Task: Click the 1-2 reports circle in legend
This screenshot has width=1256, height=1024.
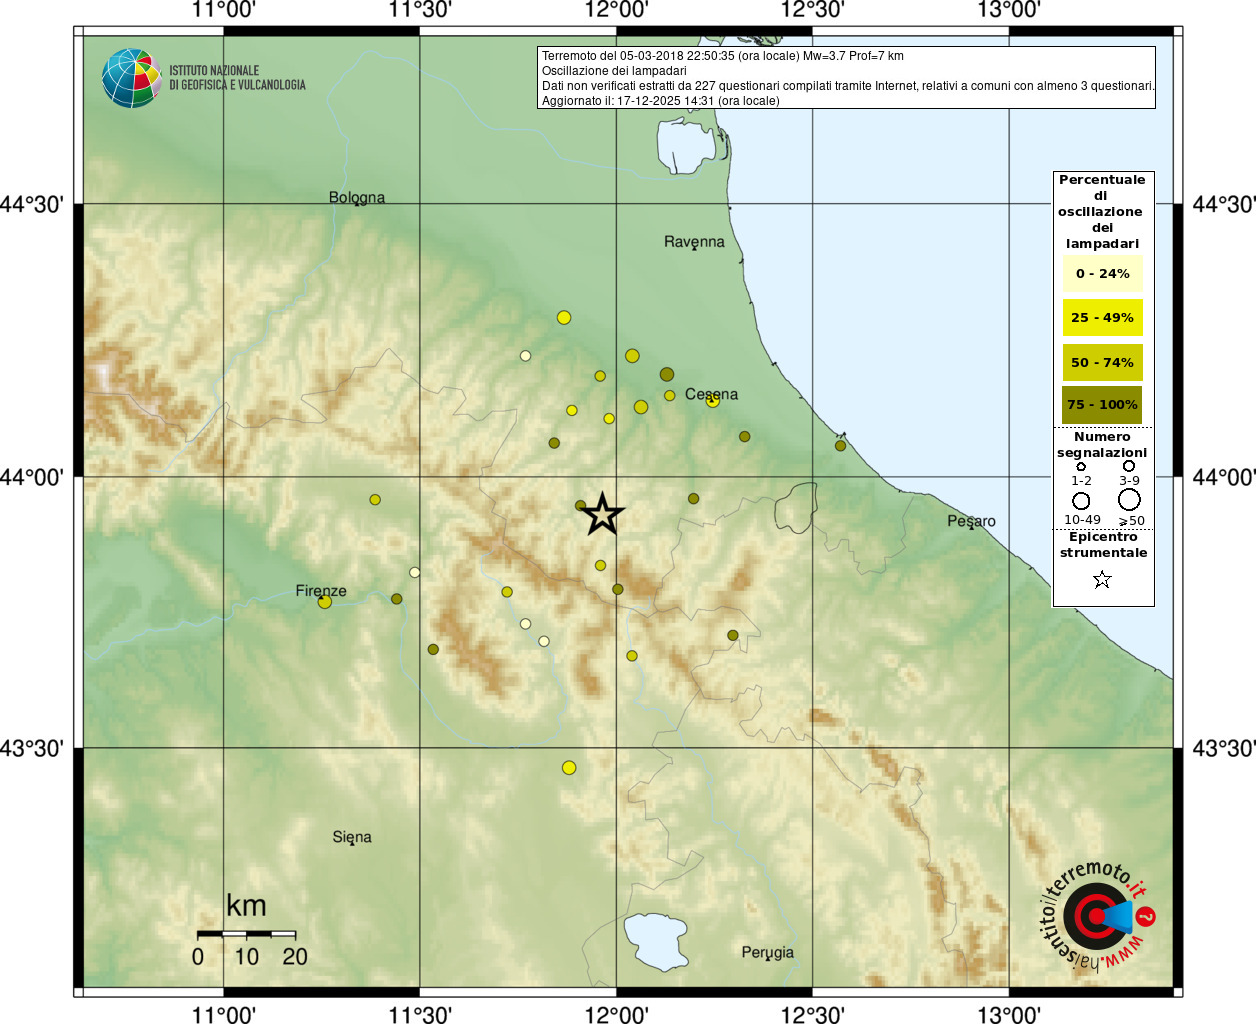Action: tap(1081, 467)
